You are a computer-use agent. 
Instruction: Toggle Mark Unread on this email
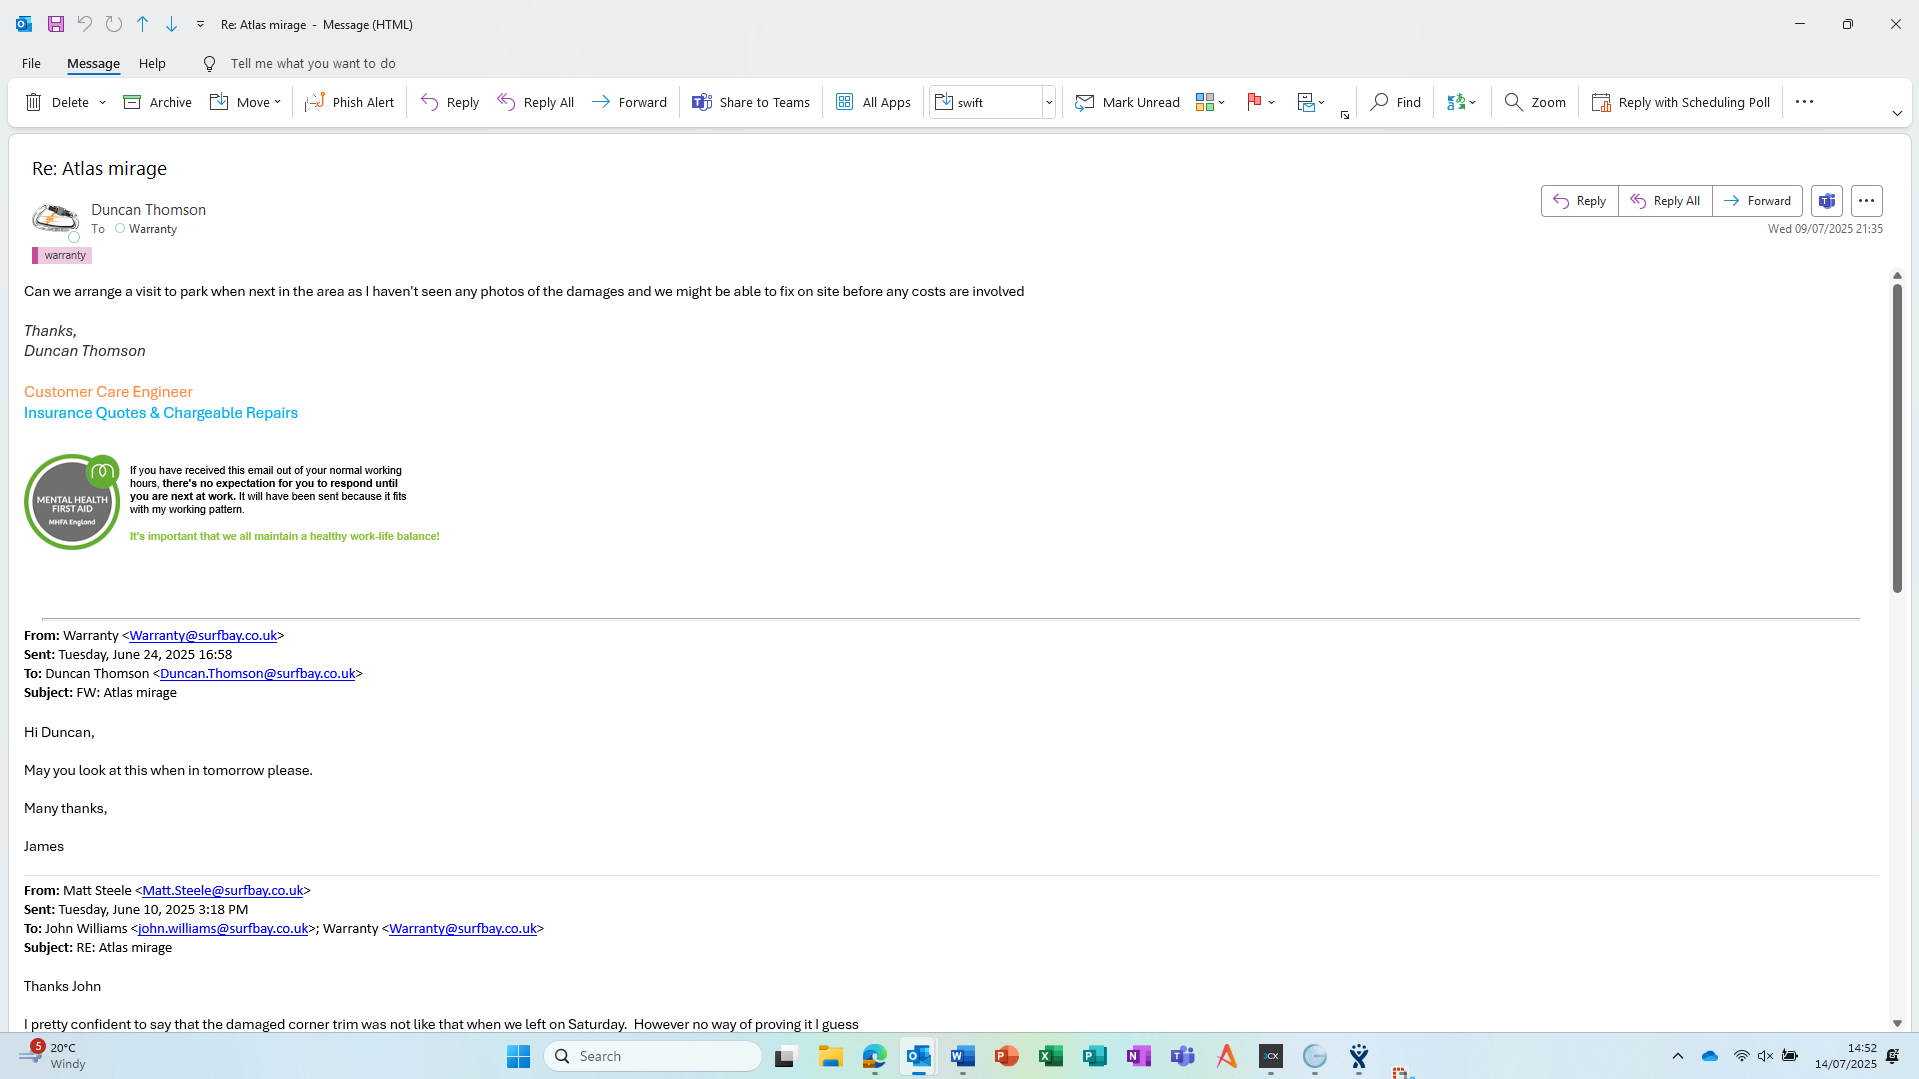click(1127, 102)
